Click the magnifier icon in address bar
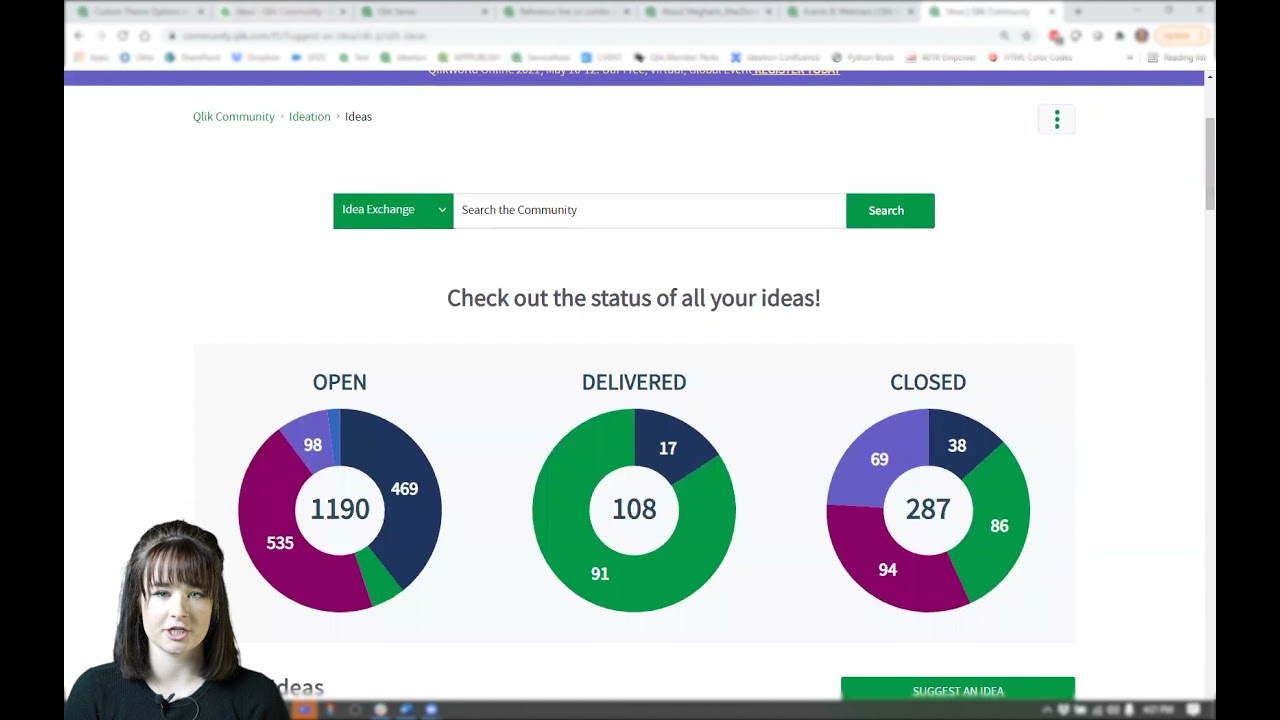This screenshot has width=1280, height=720. click(x=1004, y=36)
